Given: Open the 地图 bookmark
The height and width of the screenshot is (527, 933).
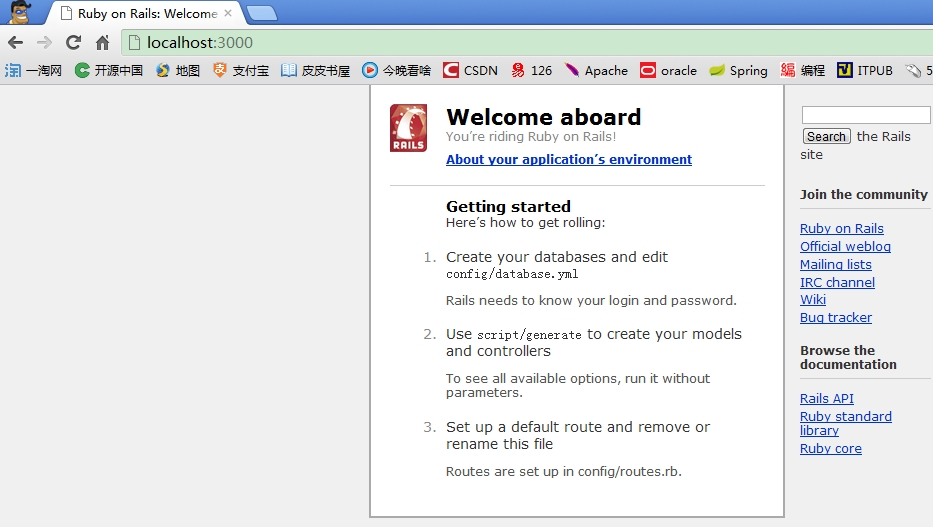Looking at the screenshot, I should click(x=178, y=71).
